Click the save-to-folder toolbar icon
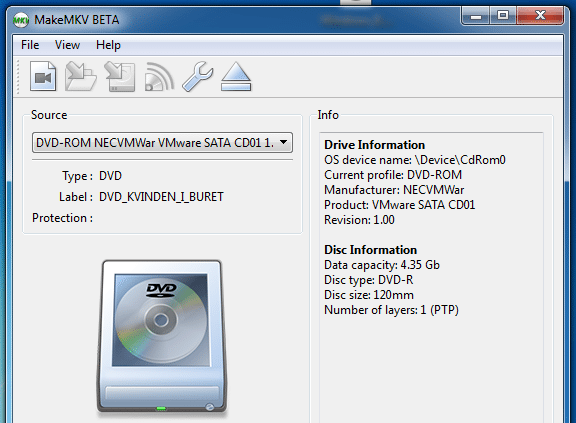The height and width of the screenshot is (423, 576). 80,76
